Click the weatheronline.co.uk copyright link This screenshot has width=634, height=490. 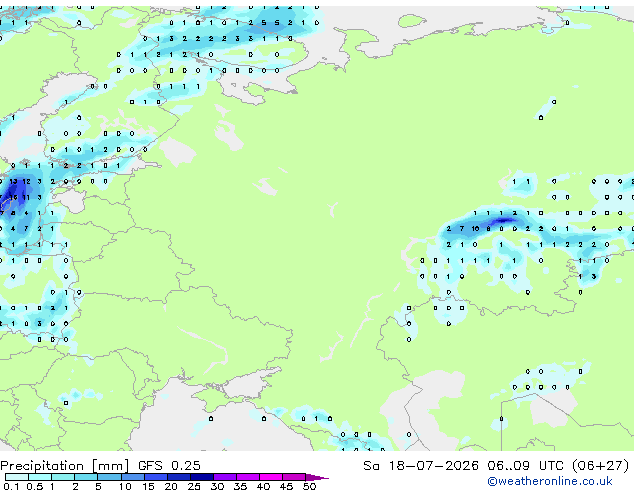(x=550, y=481)
